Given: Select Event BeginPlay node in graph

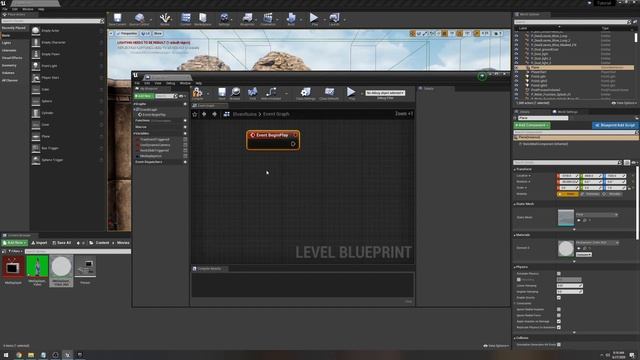Looking at the screenshot, I should (x=273, y=140).
